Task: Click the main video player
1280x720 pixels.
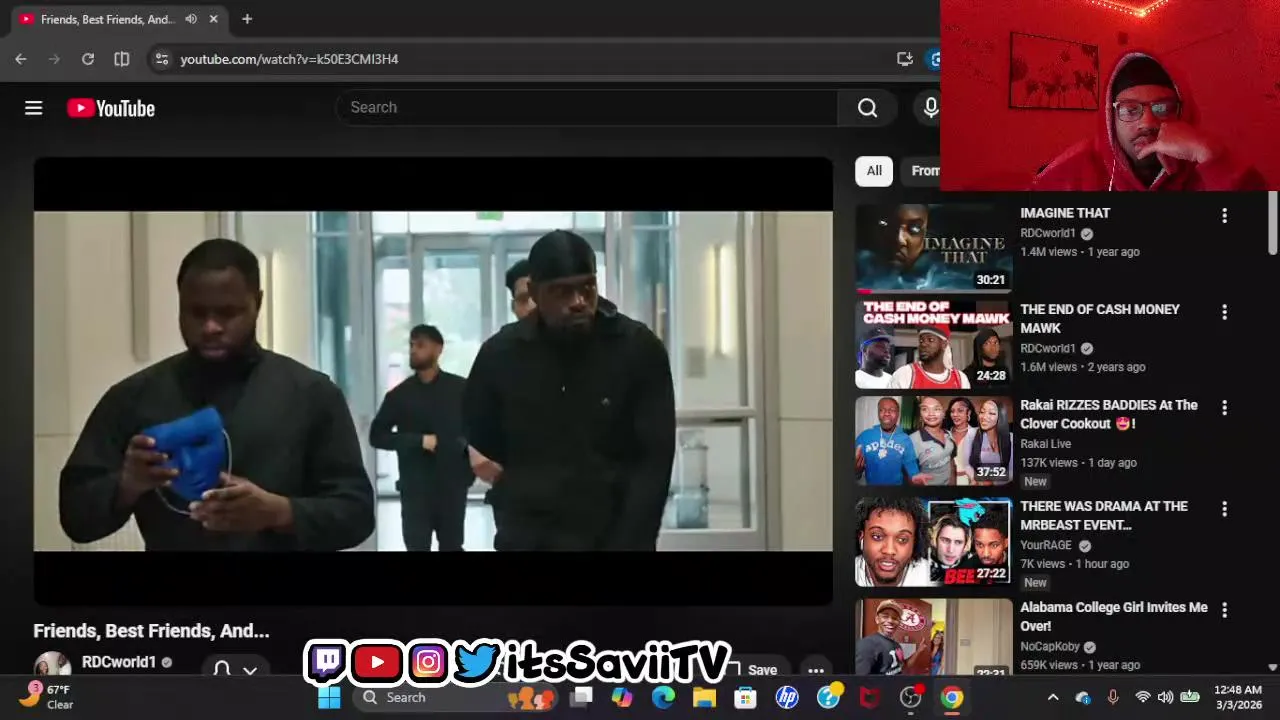Action: point(433,381)
